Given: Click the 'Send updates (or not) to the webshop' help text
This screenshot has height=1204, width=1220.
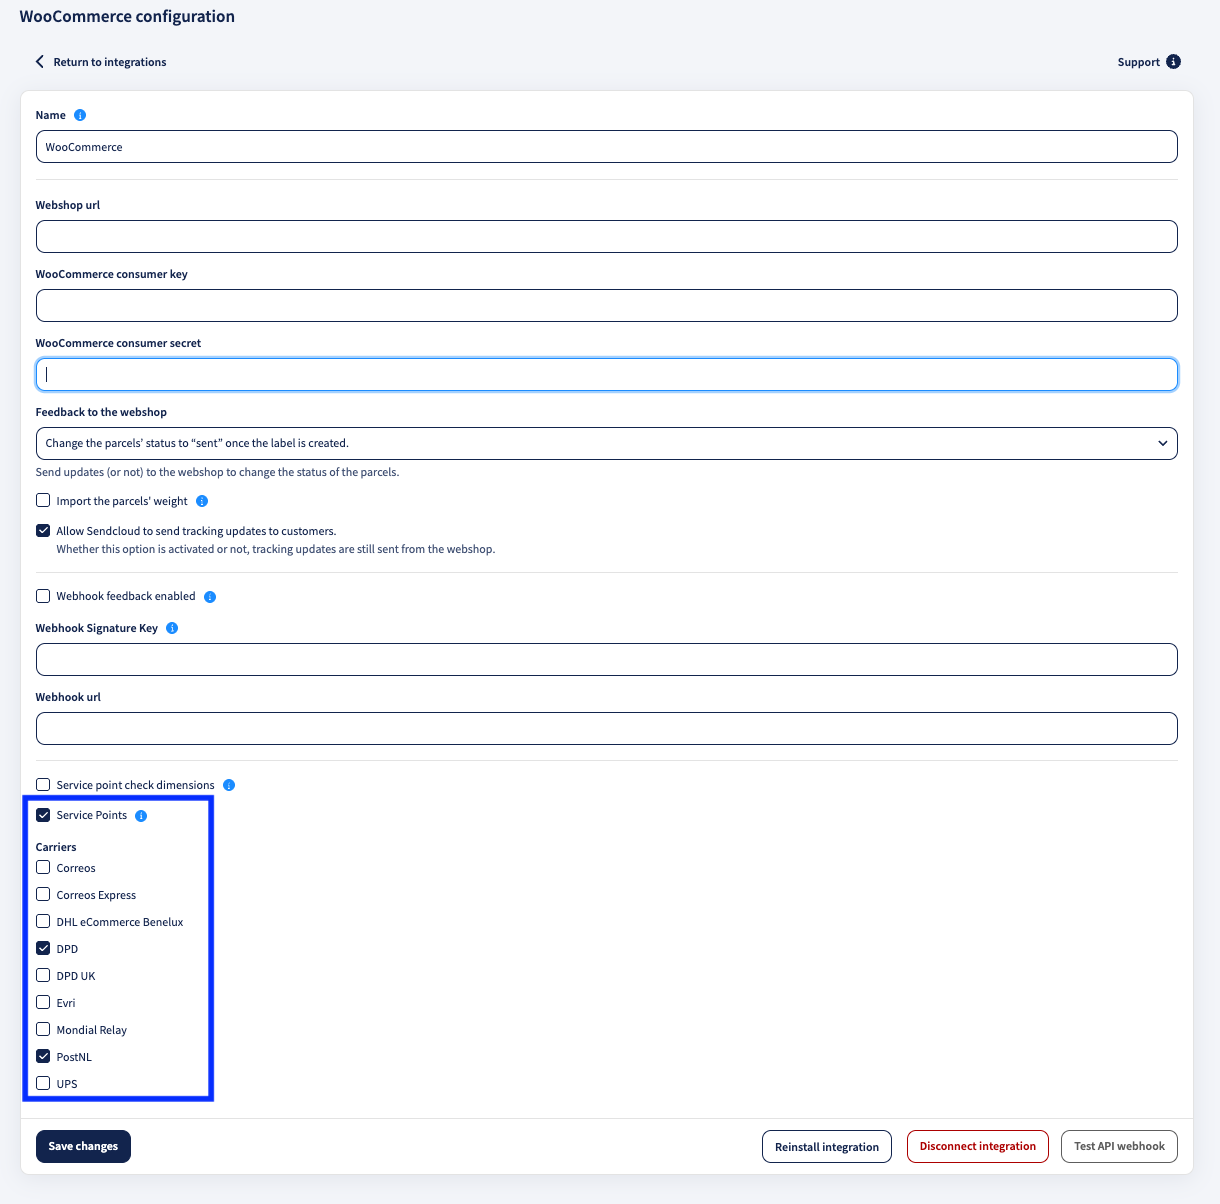Looking at the screenshot, I should point(218,472).
